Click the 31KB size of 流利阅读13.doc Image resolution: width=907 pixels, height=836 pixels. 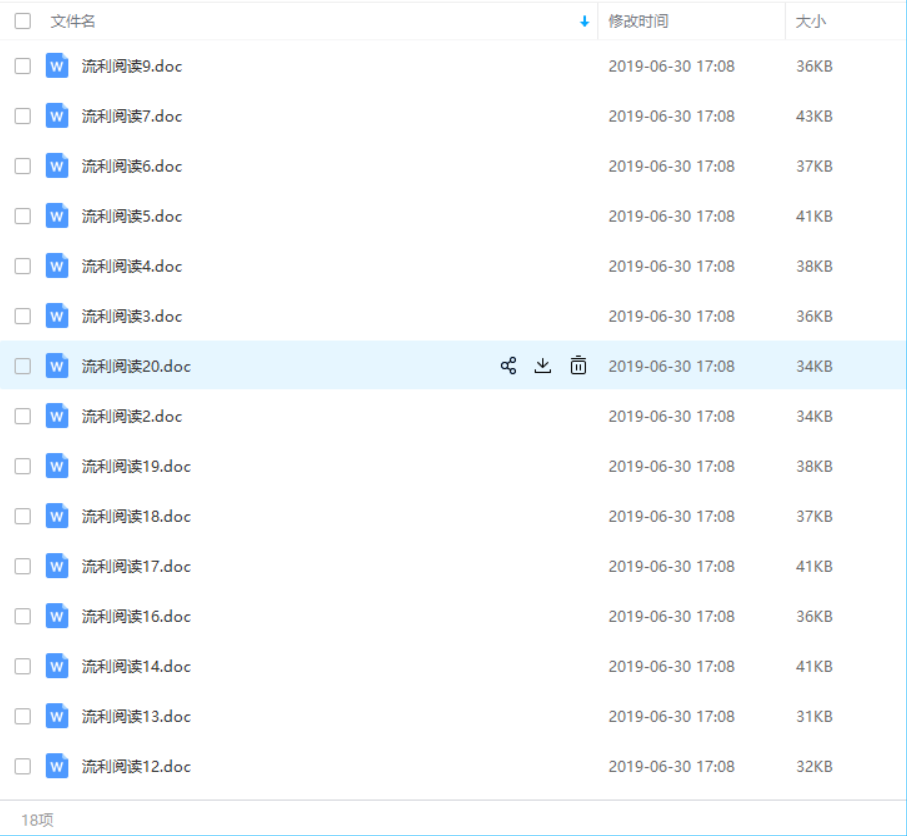click(814, 716)
